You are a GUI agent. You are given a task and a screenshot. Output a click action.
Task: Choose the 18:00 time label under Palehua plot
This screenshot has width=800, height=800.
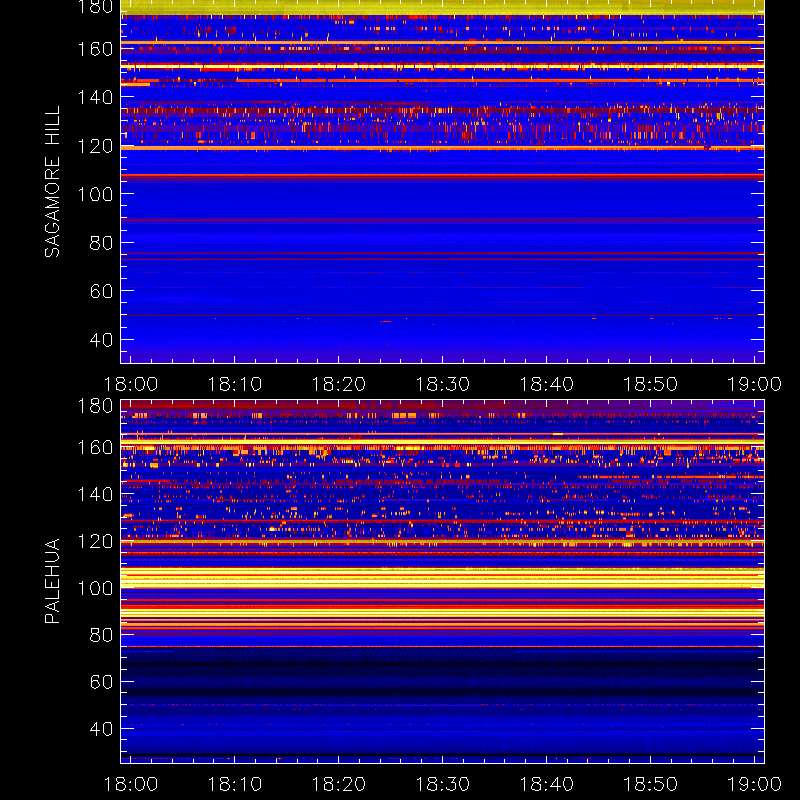(131, 784)
